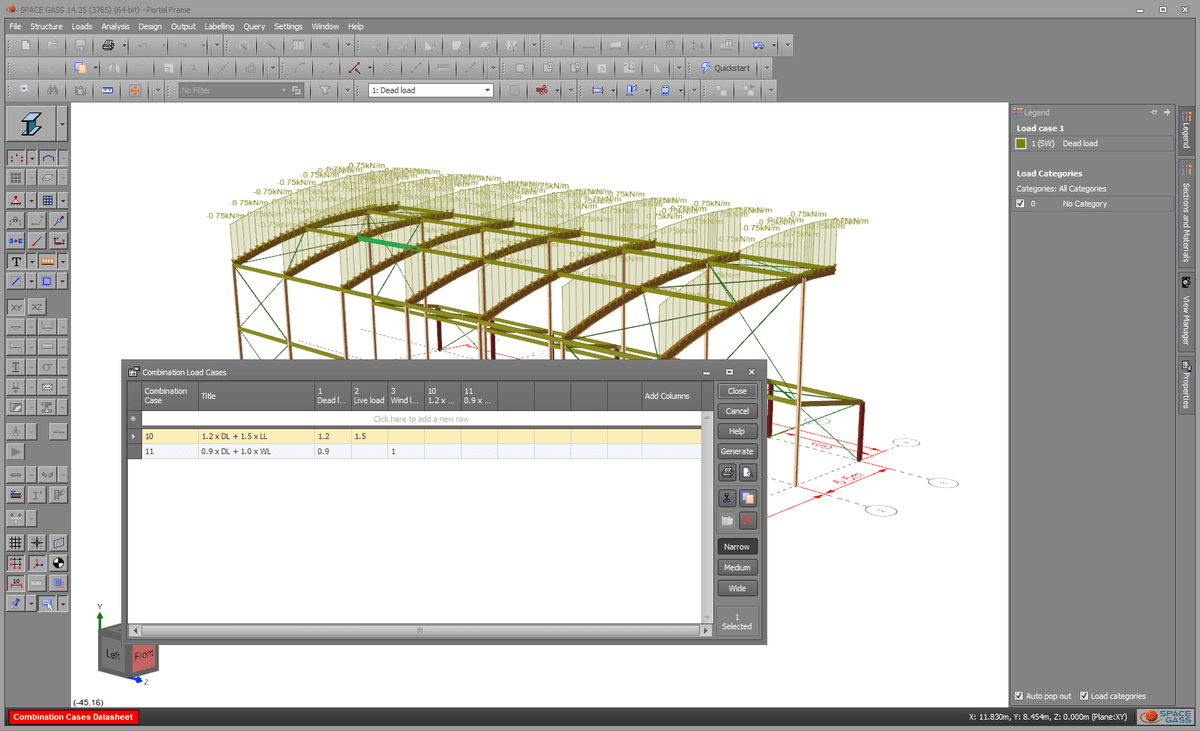Click the filter funnel icon
Image resolution: width=1200 pixels, height=731 pixels.
pyautogui.click(x=326, y=90)
